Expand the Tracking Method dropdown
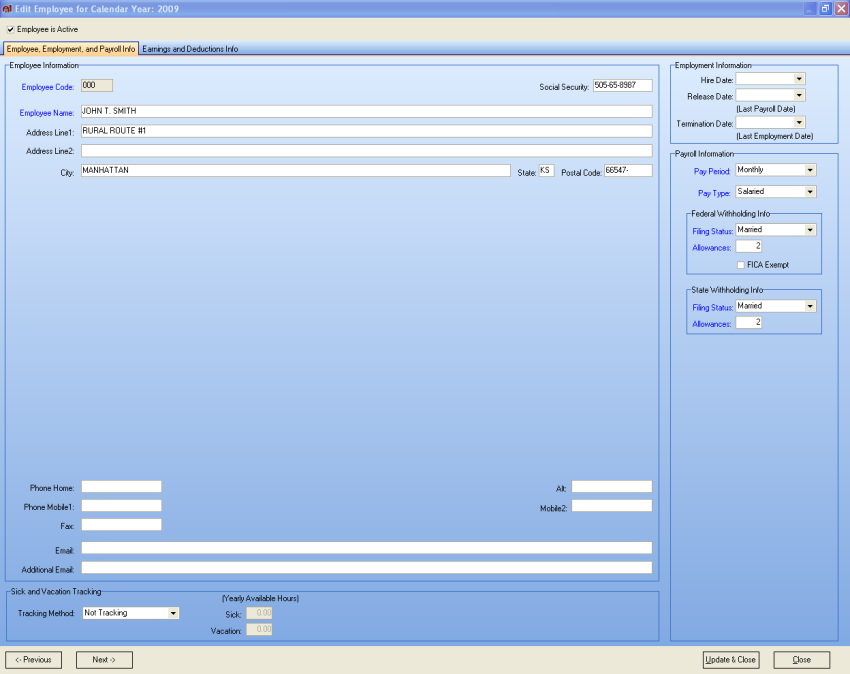This screenshot has height=674, width=850. (x=173, y=613)
